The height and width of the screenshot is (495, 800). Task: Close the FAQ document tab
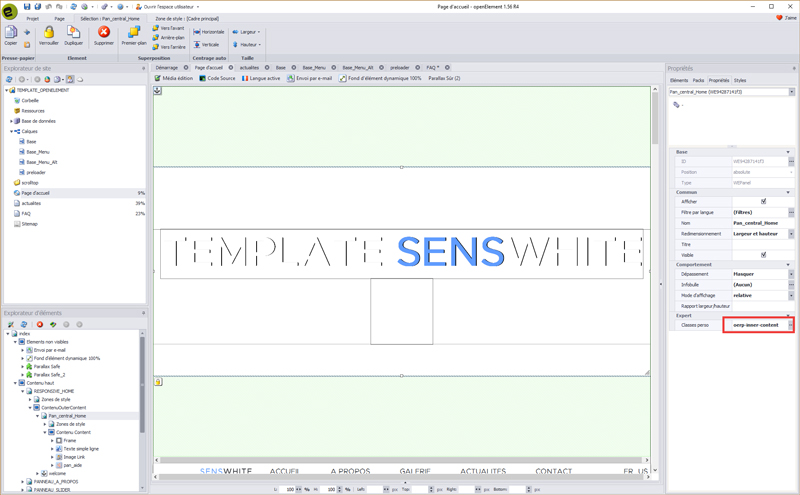(x=447, y=67)
